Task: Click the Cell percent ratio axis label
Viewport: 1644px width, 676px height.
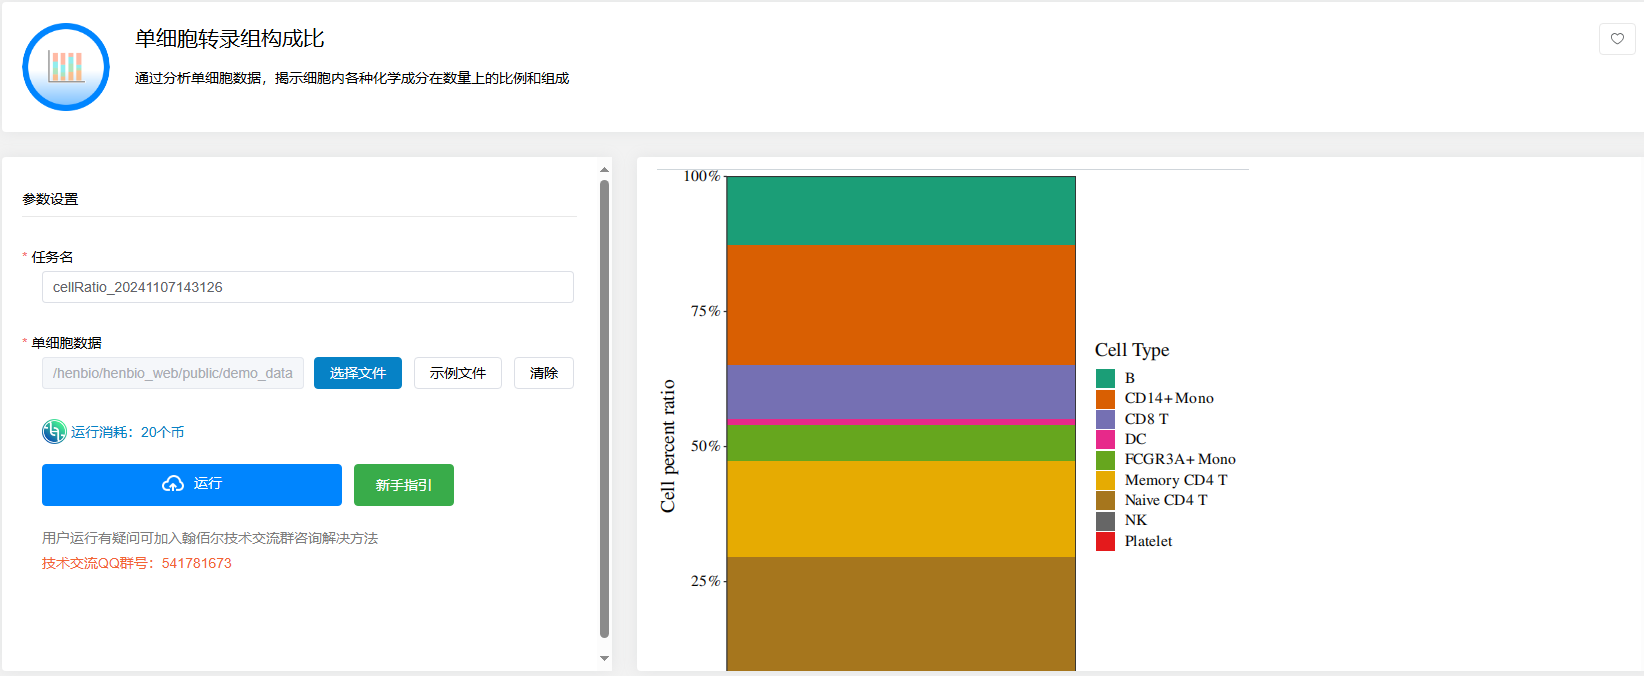Action: tap(668, 446)
